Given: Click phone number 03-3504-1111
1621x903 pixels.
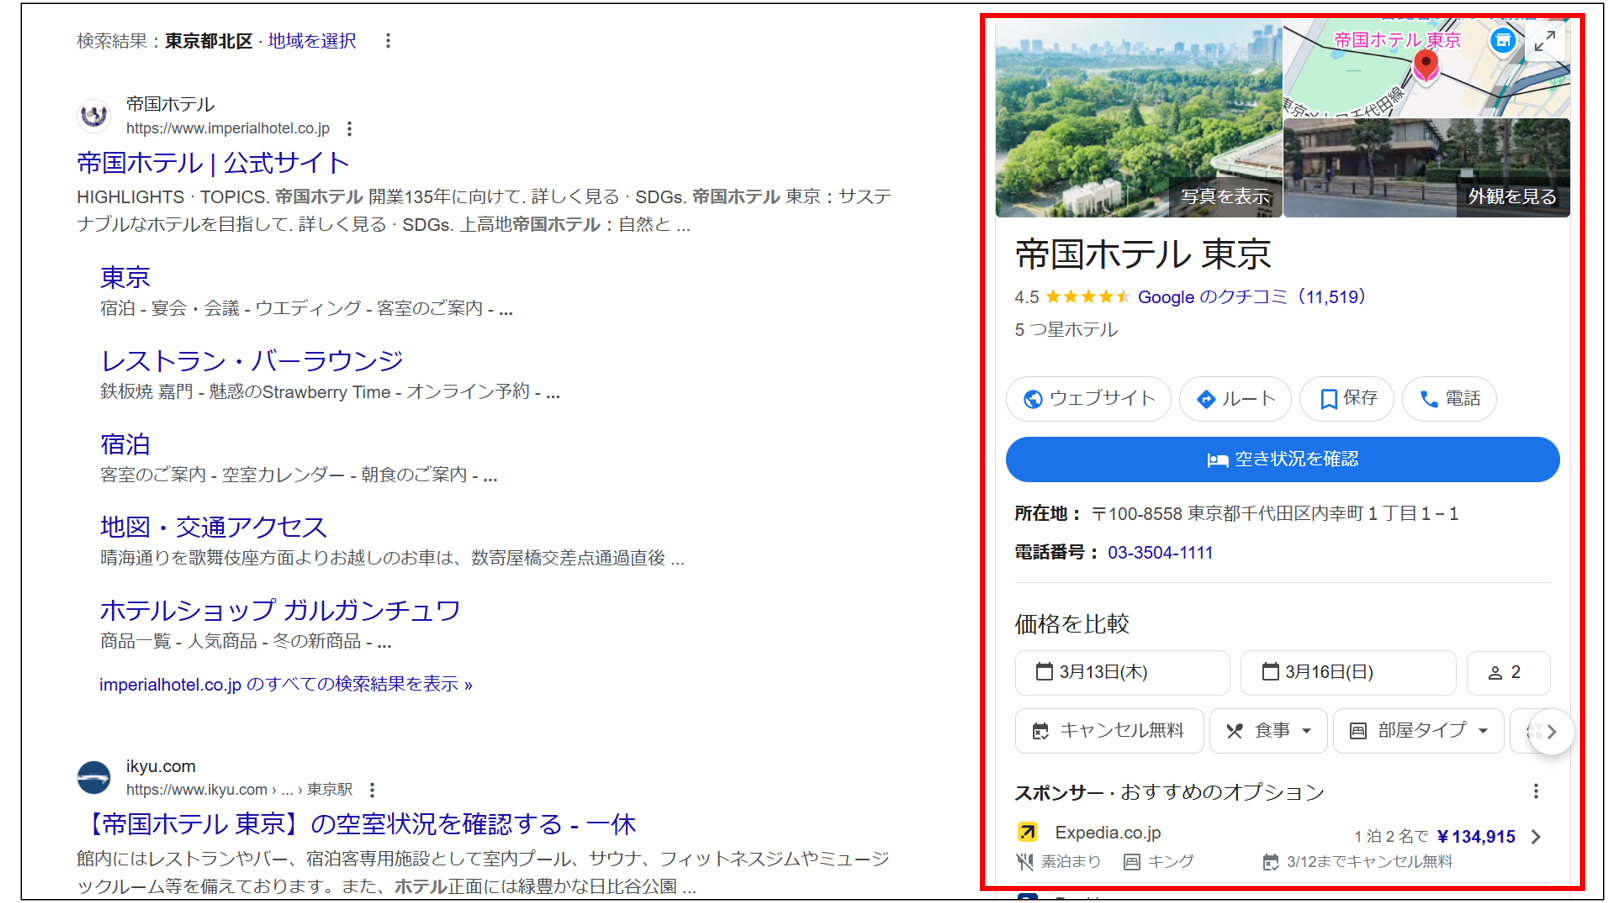Looking at the screenshot, I should pyautogui.click(x=1160, y=552).
